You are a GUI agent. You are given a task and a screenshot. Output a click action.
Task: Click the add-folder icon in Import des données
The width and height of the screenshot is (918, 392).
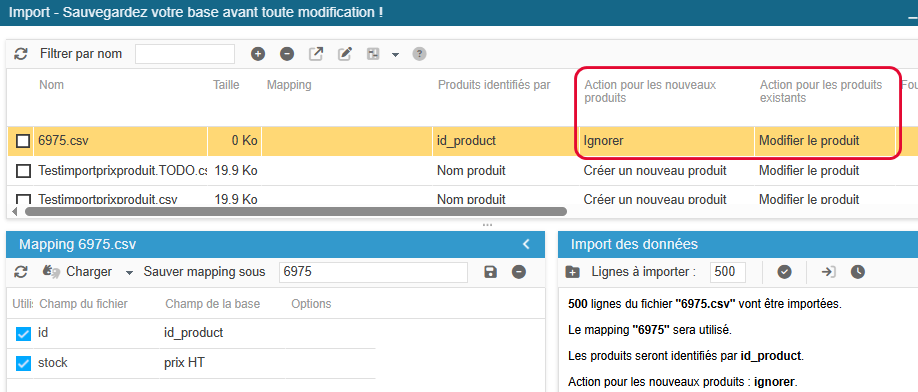tap(573, 272)
